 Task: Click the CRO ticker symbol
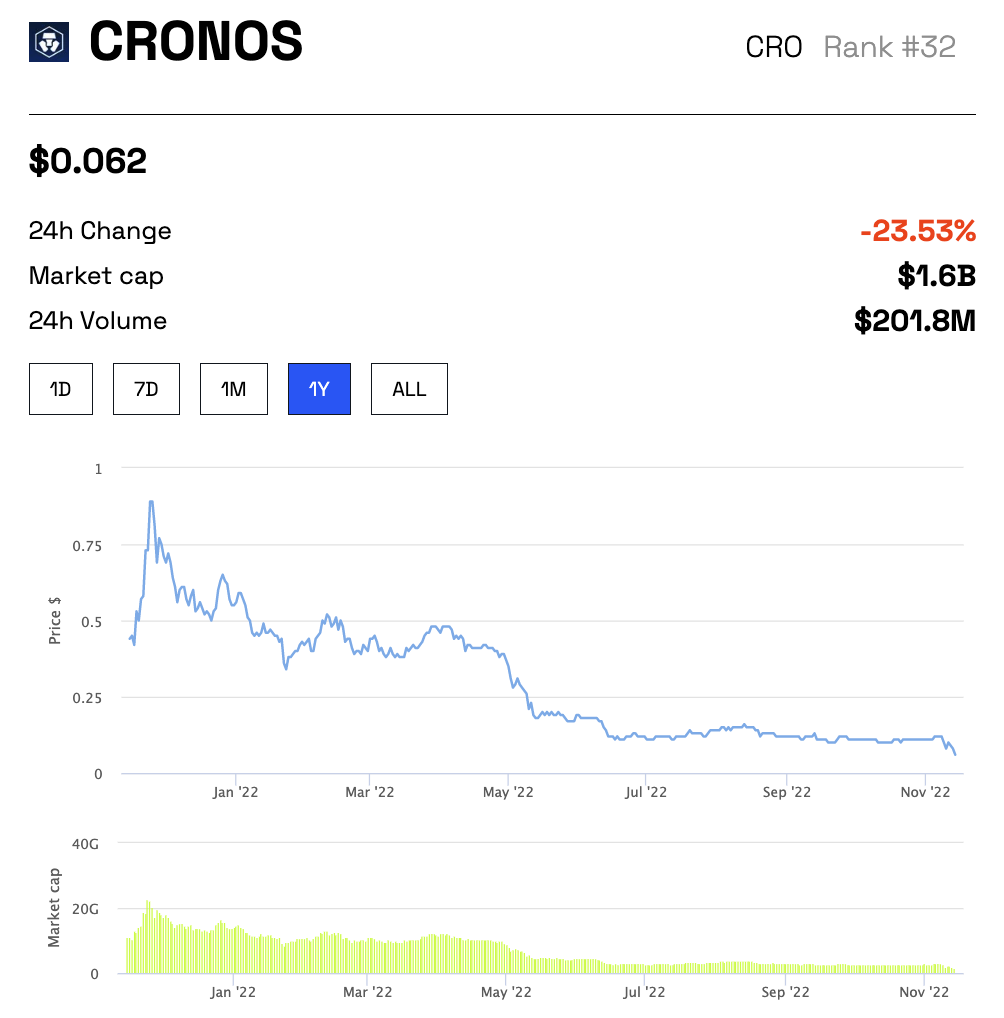click(775, 46)
